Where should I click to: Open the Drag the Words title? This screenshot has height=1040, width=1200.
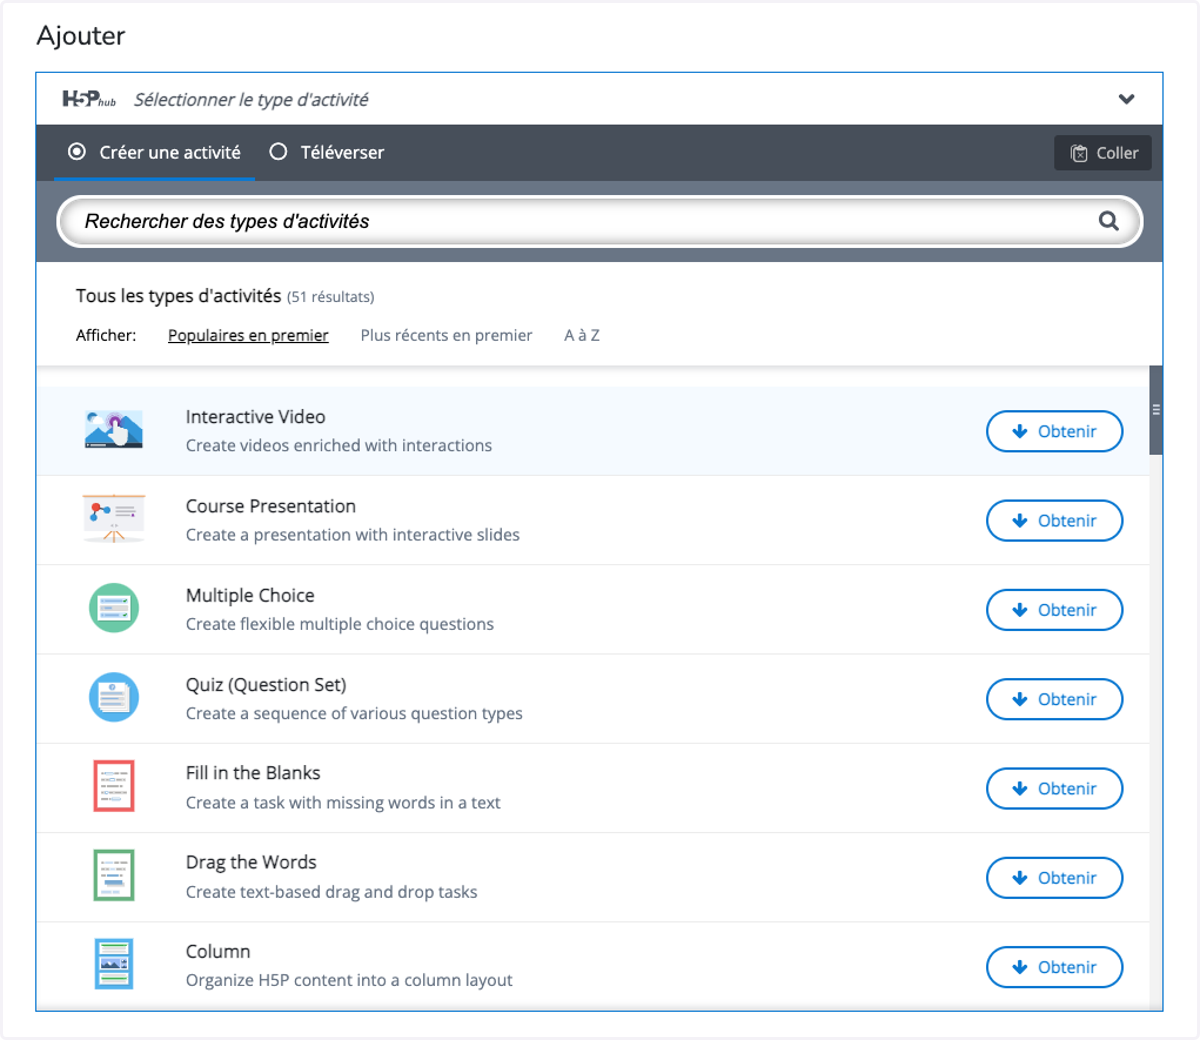click(x=251, y=862)
